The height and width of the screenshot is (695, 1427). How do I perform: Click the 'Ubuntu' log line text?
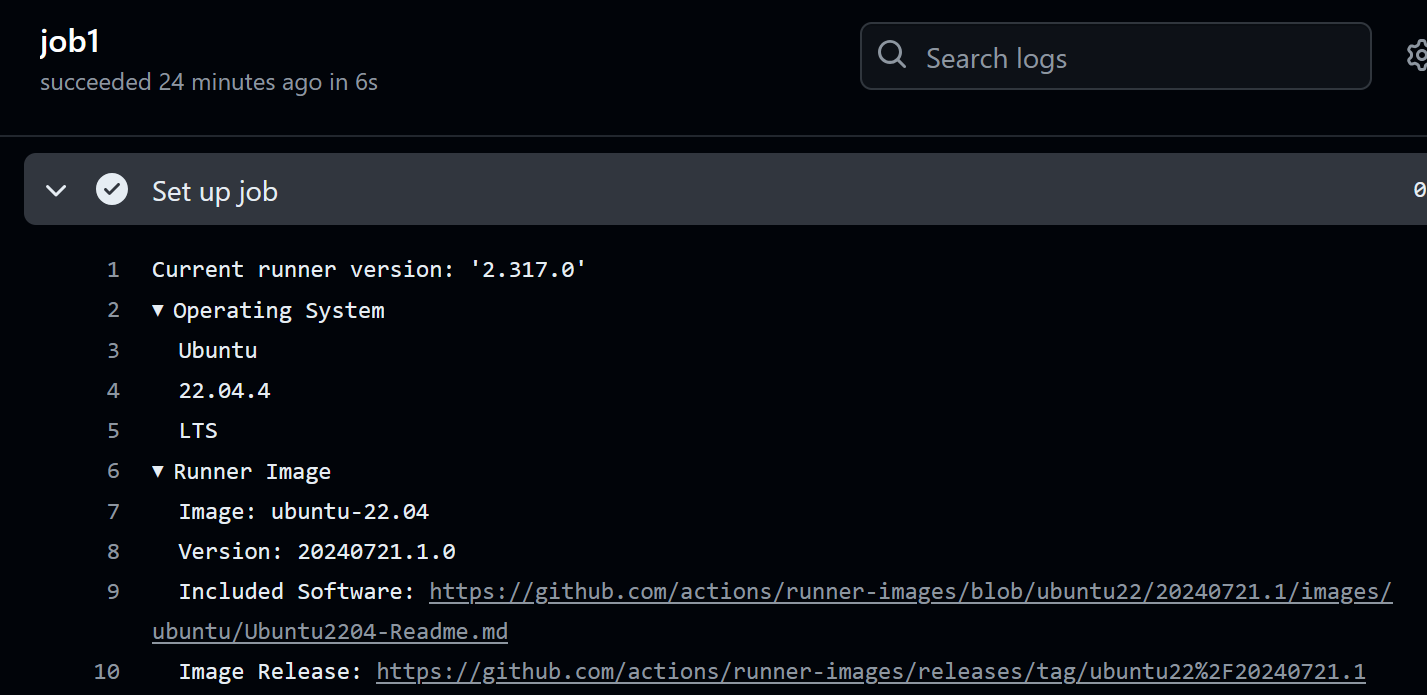coord(218,350)
